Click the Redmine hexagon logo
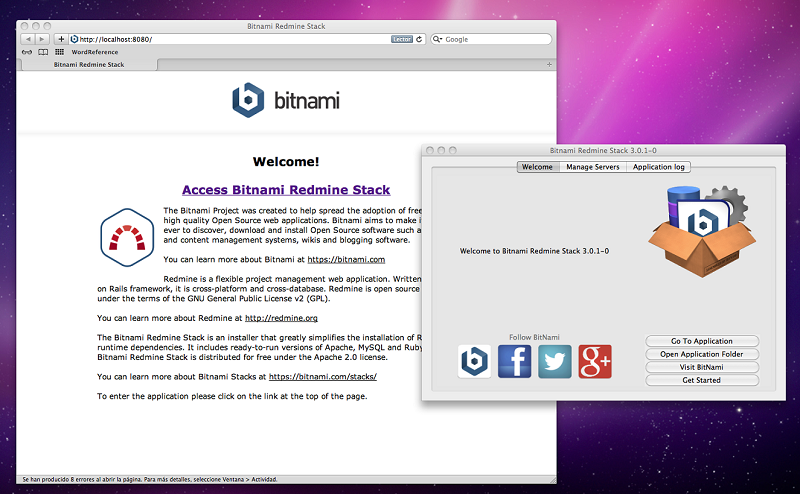The image size is (800, 494). (127, 237)
